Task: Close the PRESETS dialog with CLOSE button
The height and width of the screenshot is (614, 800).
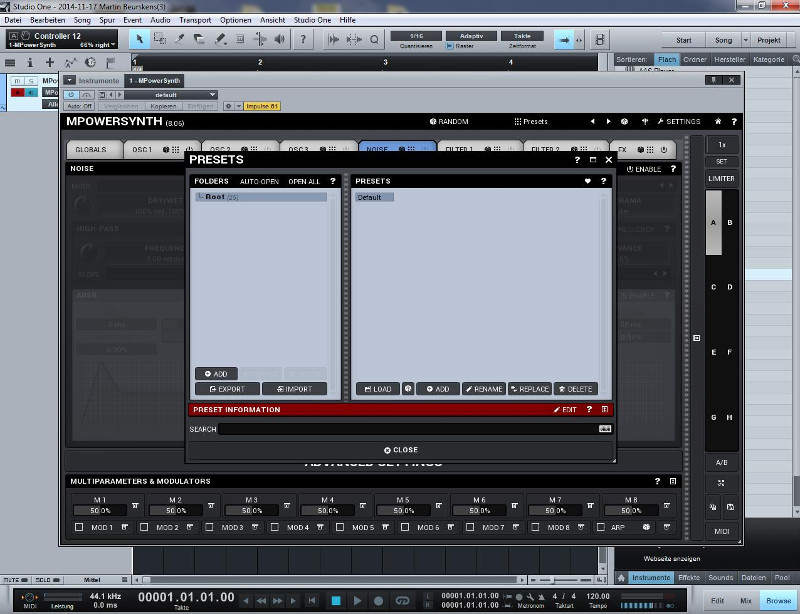Action: [401, 450]
